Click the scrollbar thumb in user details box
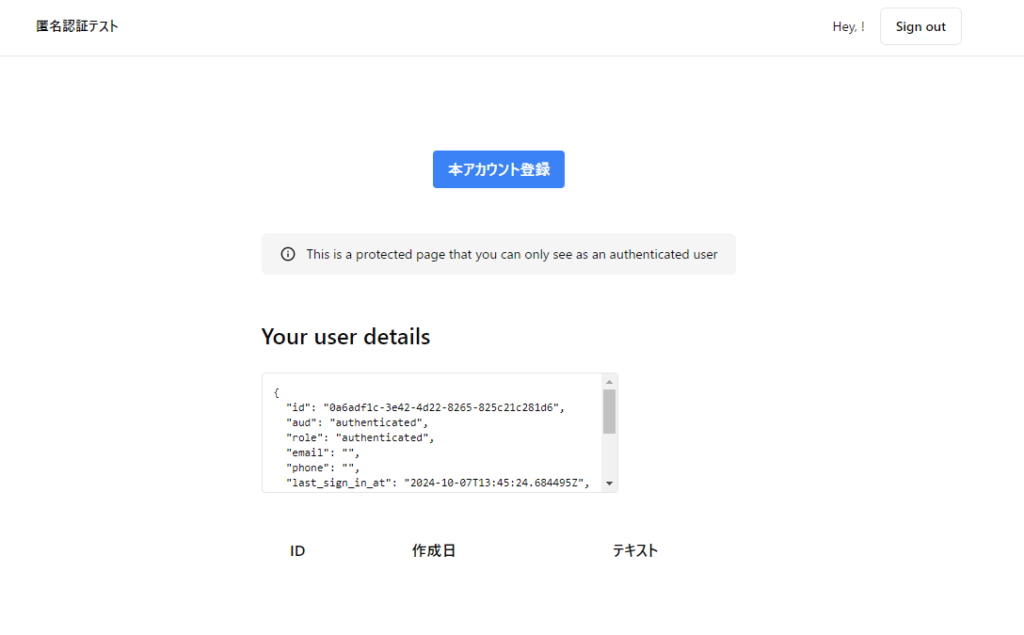Screen dimensions: 1024x635 pyautogui.click(x=609, y=411)
